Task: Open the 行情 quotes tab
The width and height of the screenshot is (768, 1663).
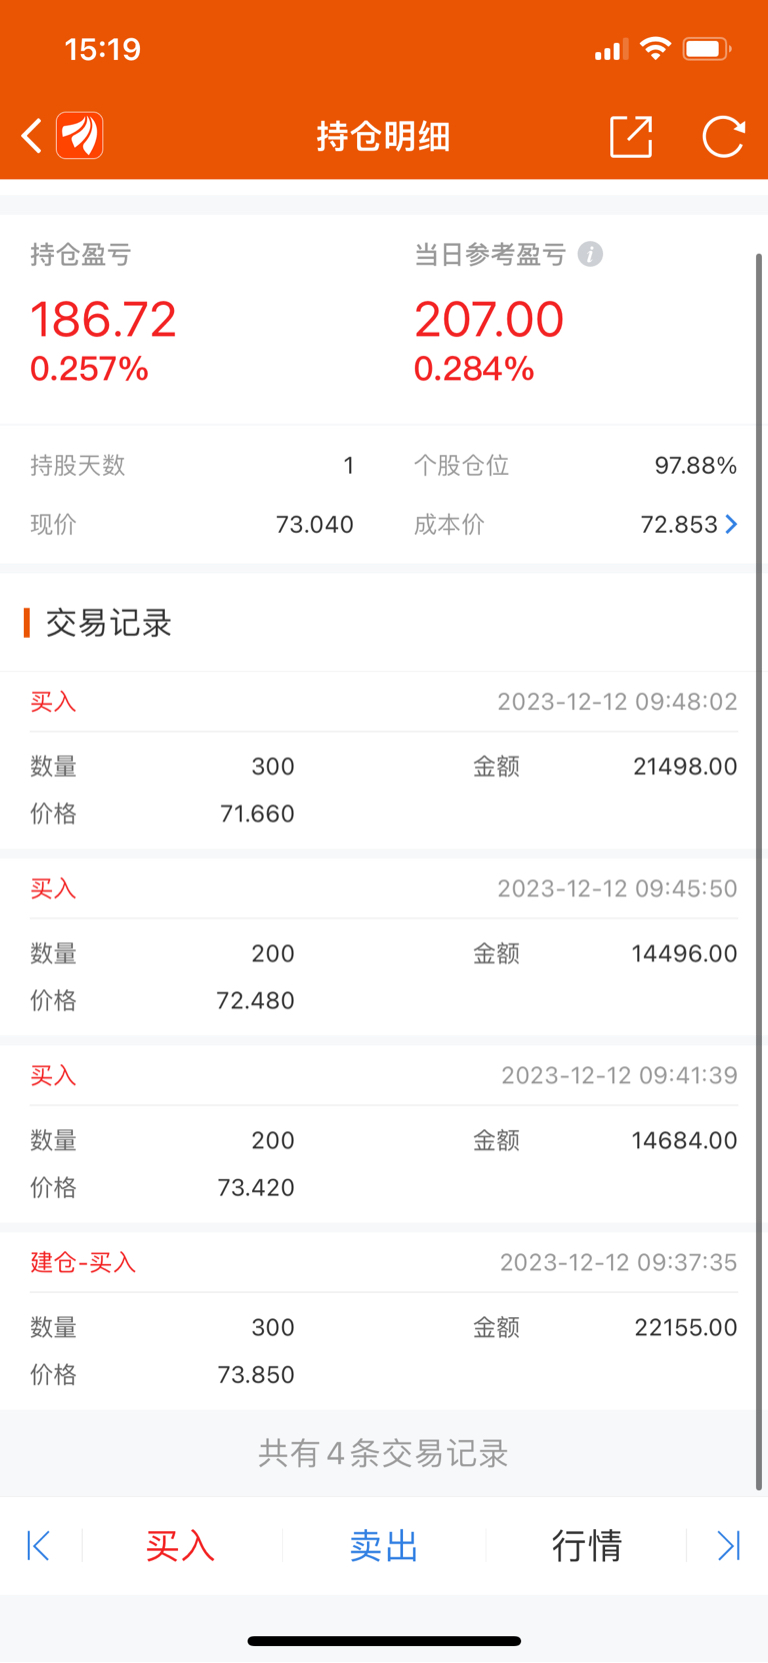Action: coord(587,1546)
